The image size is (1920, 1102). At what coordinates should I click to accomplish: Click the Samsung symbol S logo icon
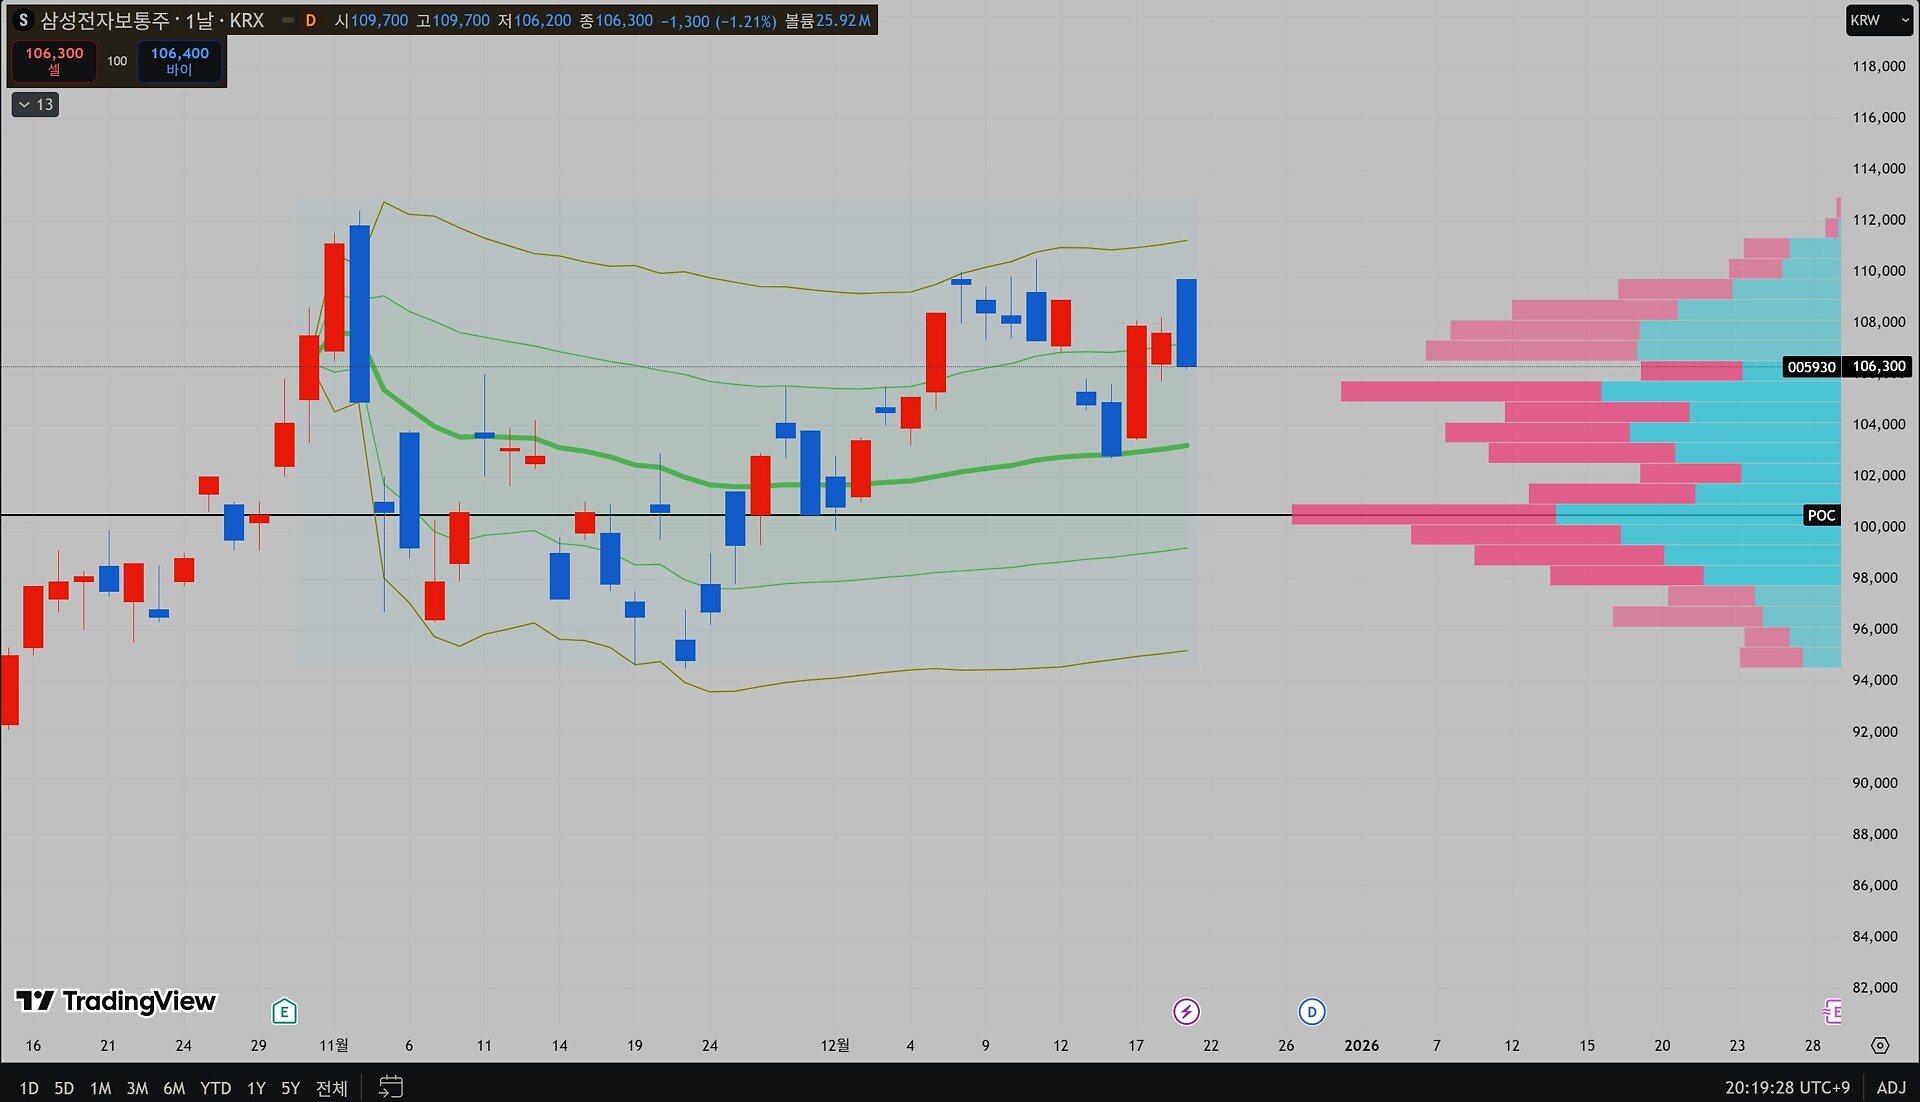tap(23, 20)
